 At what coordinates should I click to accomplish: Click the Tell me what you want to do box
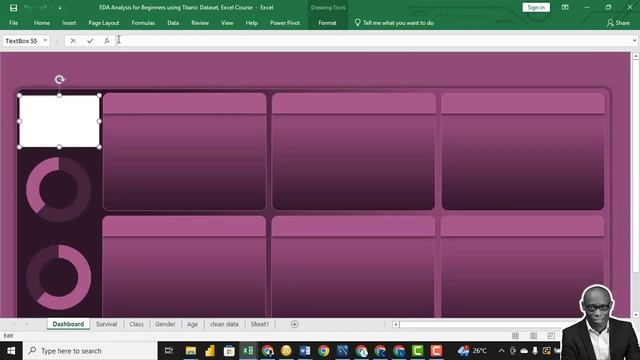tap(394, 23)
